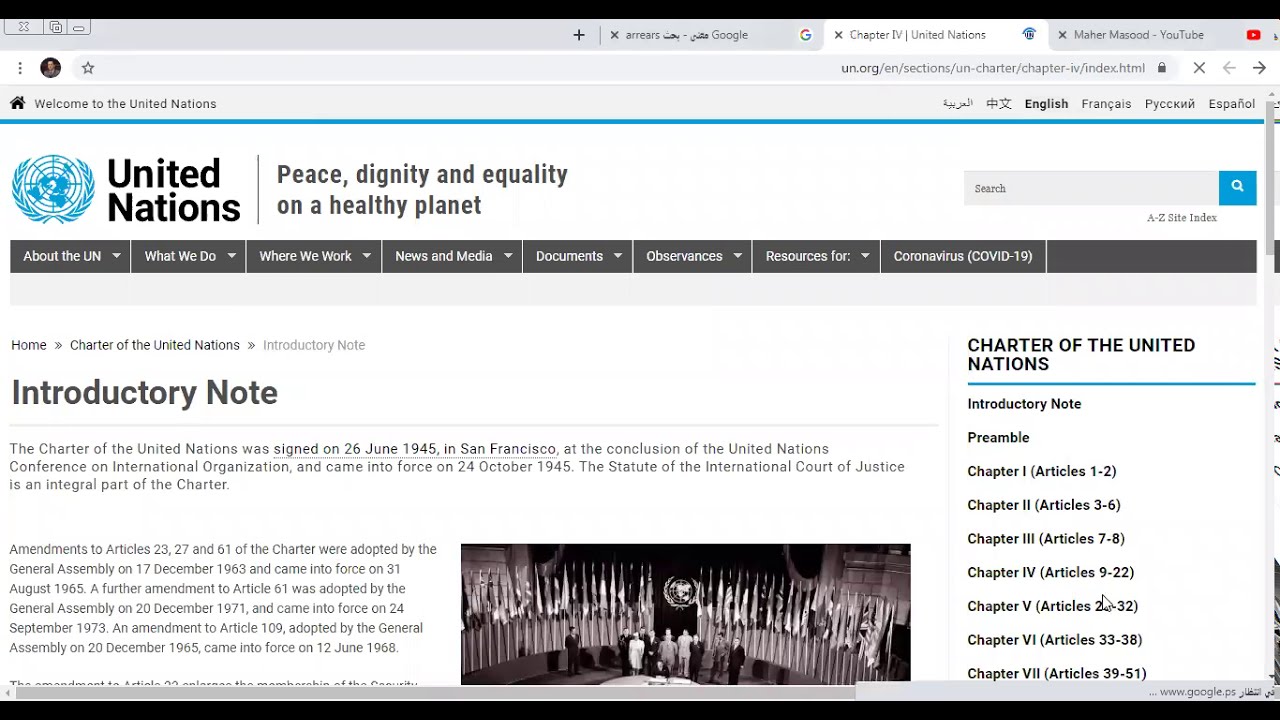Open the What We Do menu
This screenshot has width=1280, height=720.
point(180,256)
